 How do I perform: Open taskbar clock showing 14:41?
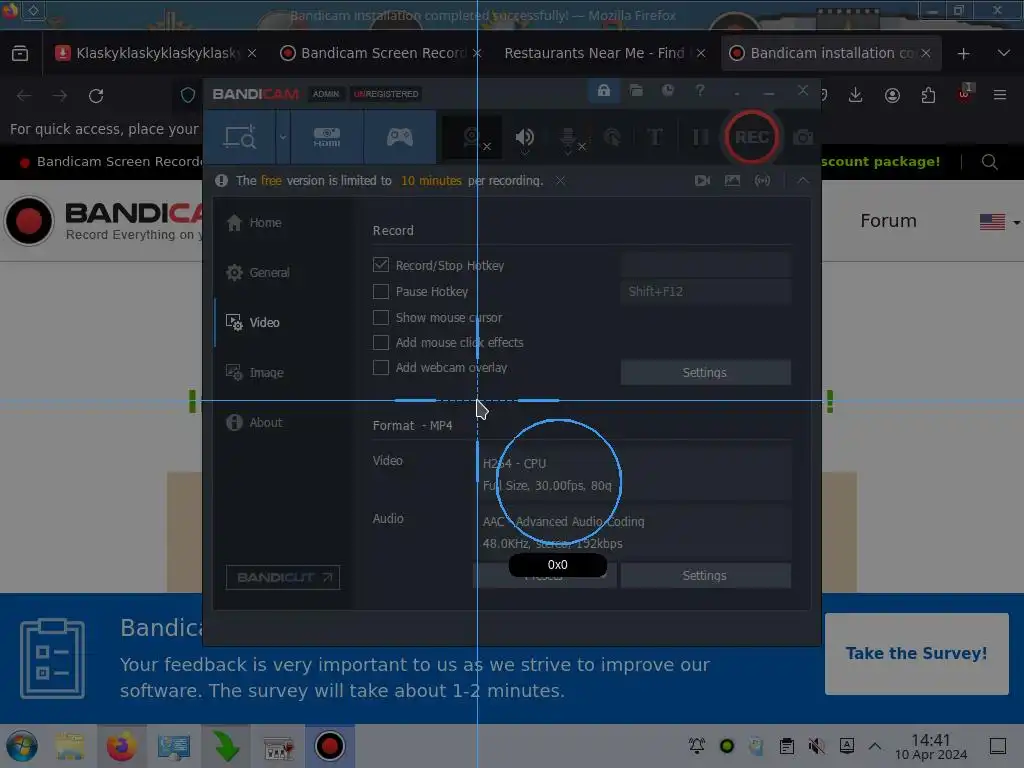tap(931, 746)
